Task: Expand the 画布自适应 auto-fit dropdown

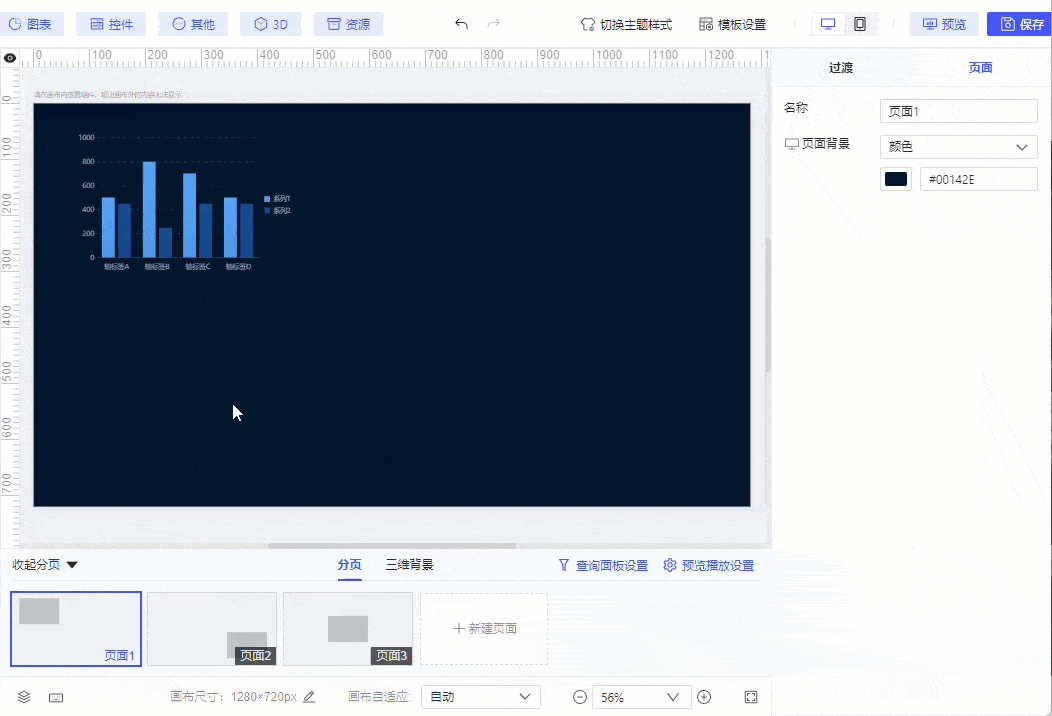Action: click(x=480, y=696)
